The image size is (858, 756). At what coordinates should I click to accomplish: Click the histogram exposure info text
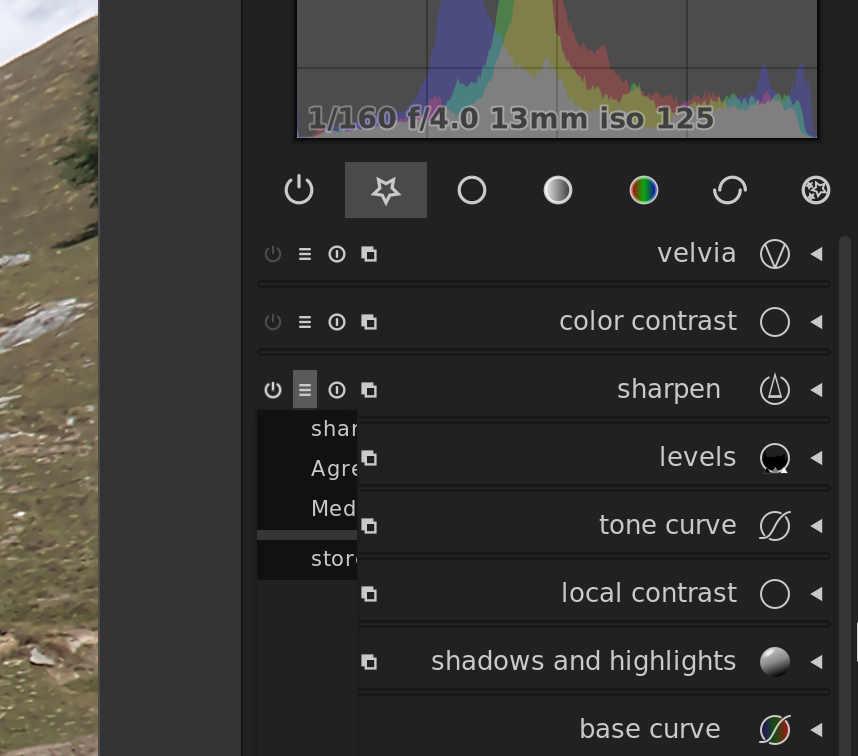click(x=511, y=119)
